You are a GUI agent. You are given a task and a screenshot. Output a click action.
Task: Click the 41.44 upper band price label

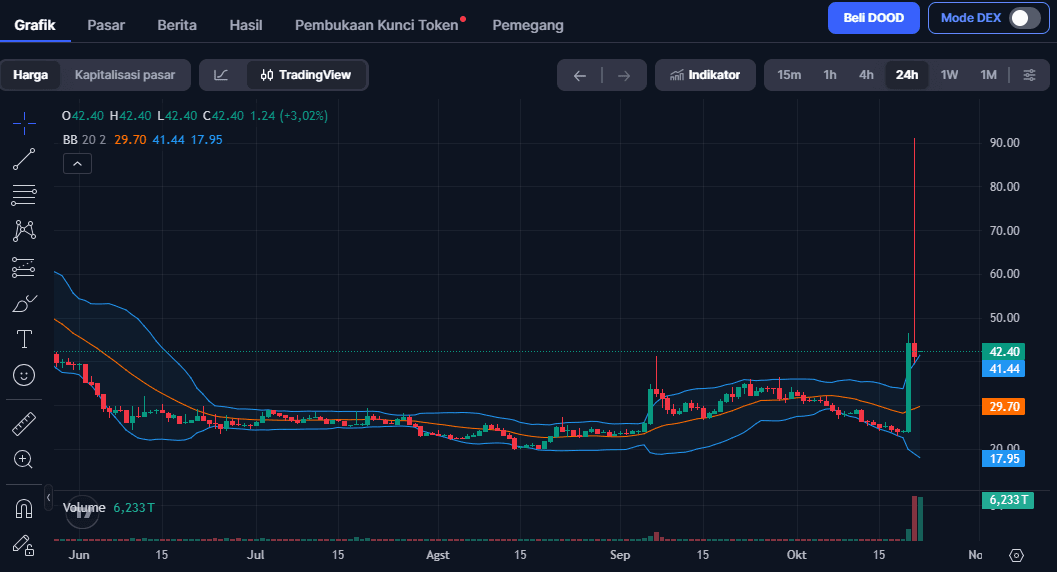1004,369
